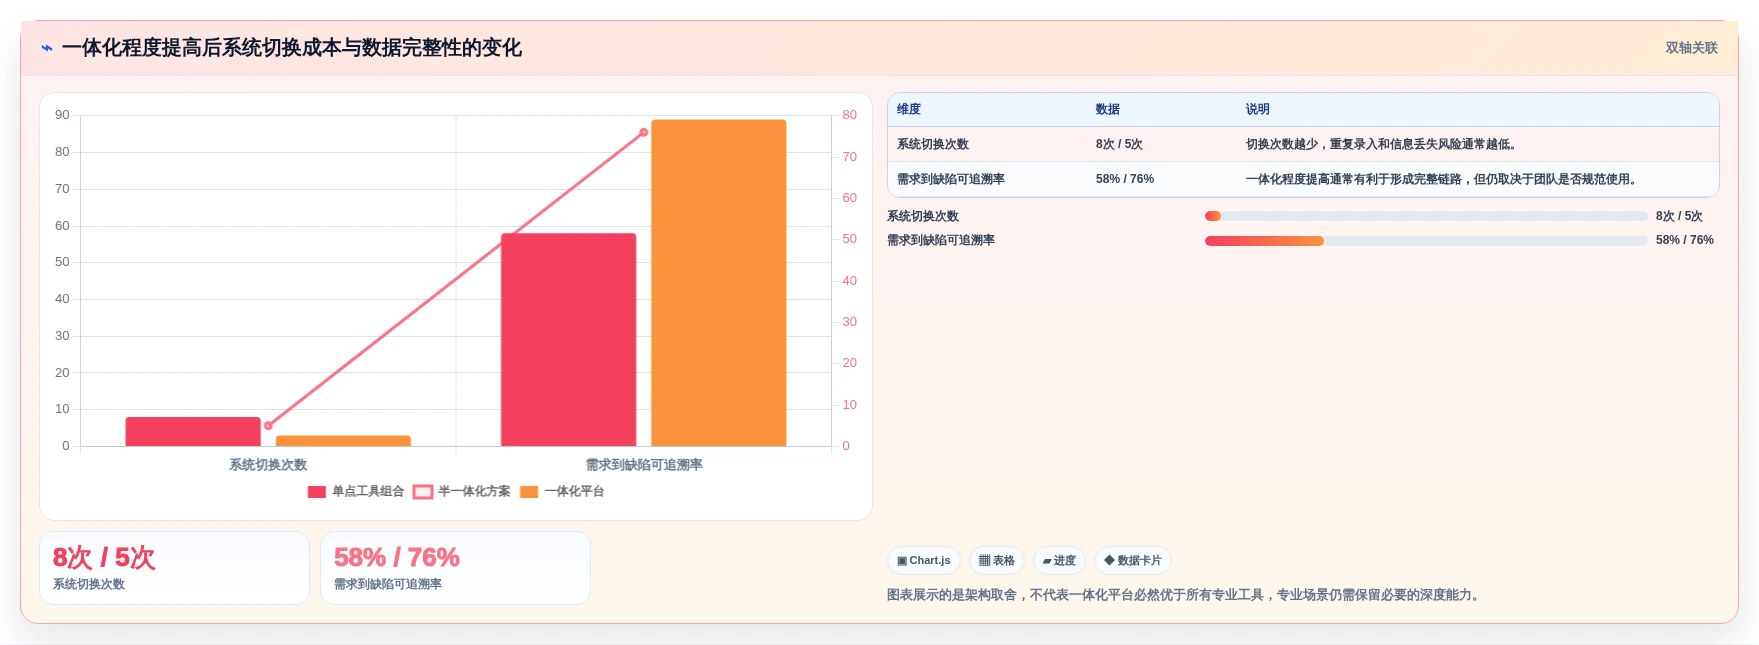This screenshot has width=1759, height=645.
Task: Click the 数据 column header
Action: pos(1108,110)
